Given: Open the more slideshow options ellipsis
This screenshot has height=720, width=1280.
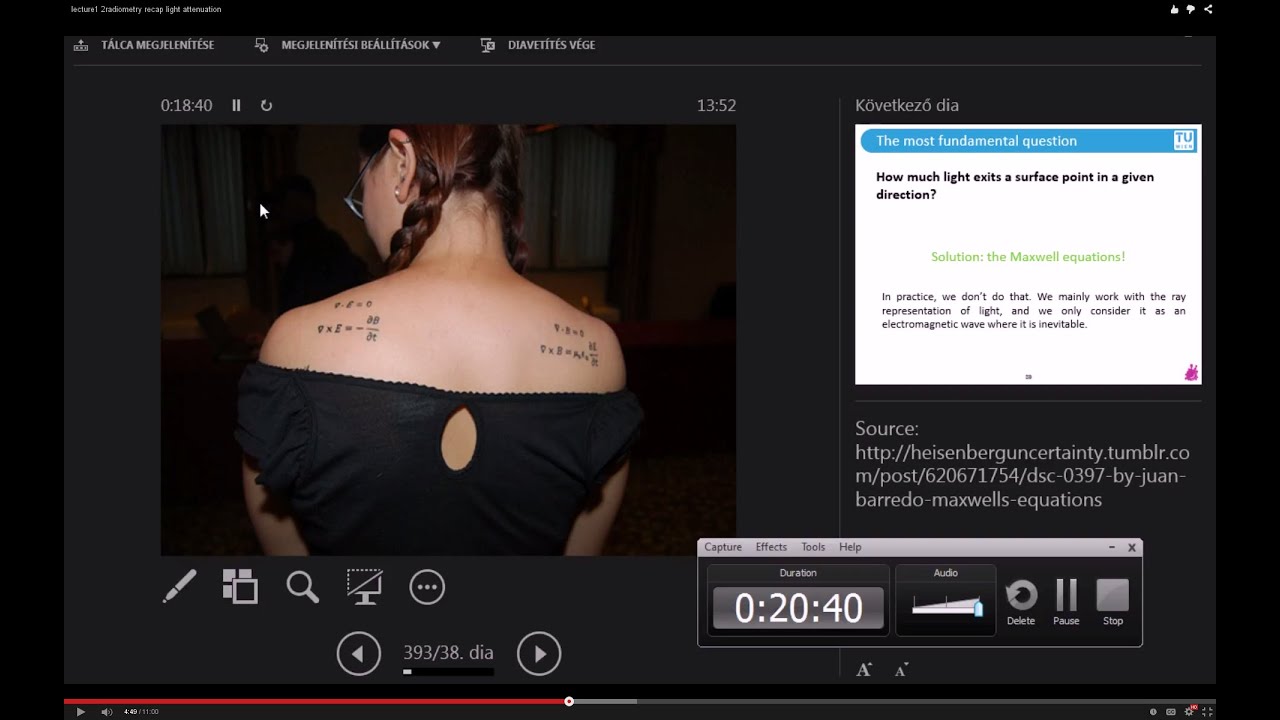Looking at the screenshot, I should pos(427,587).
